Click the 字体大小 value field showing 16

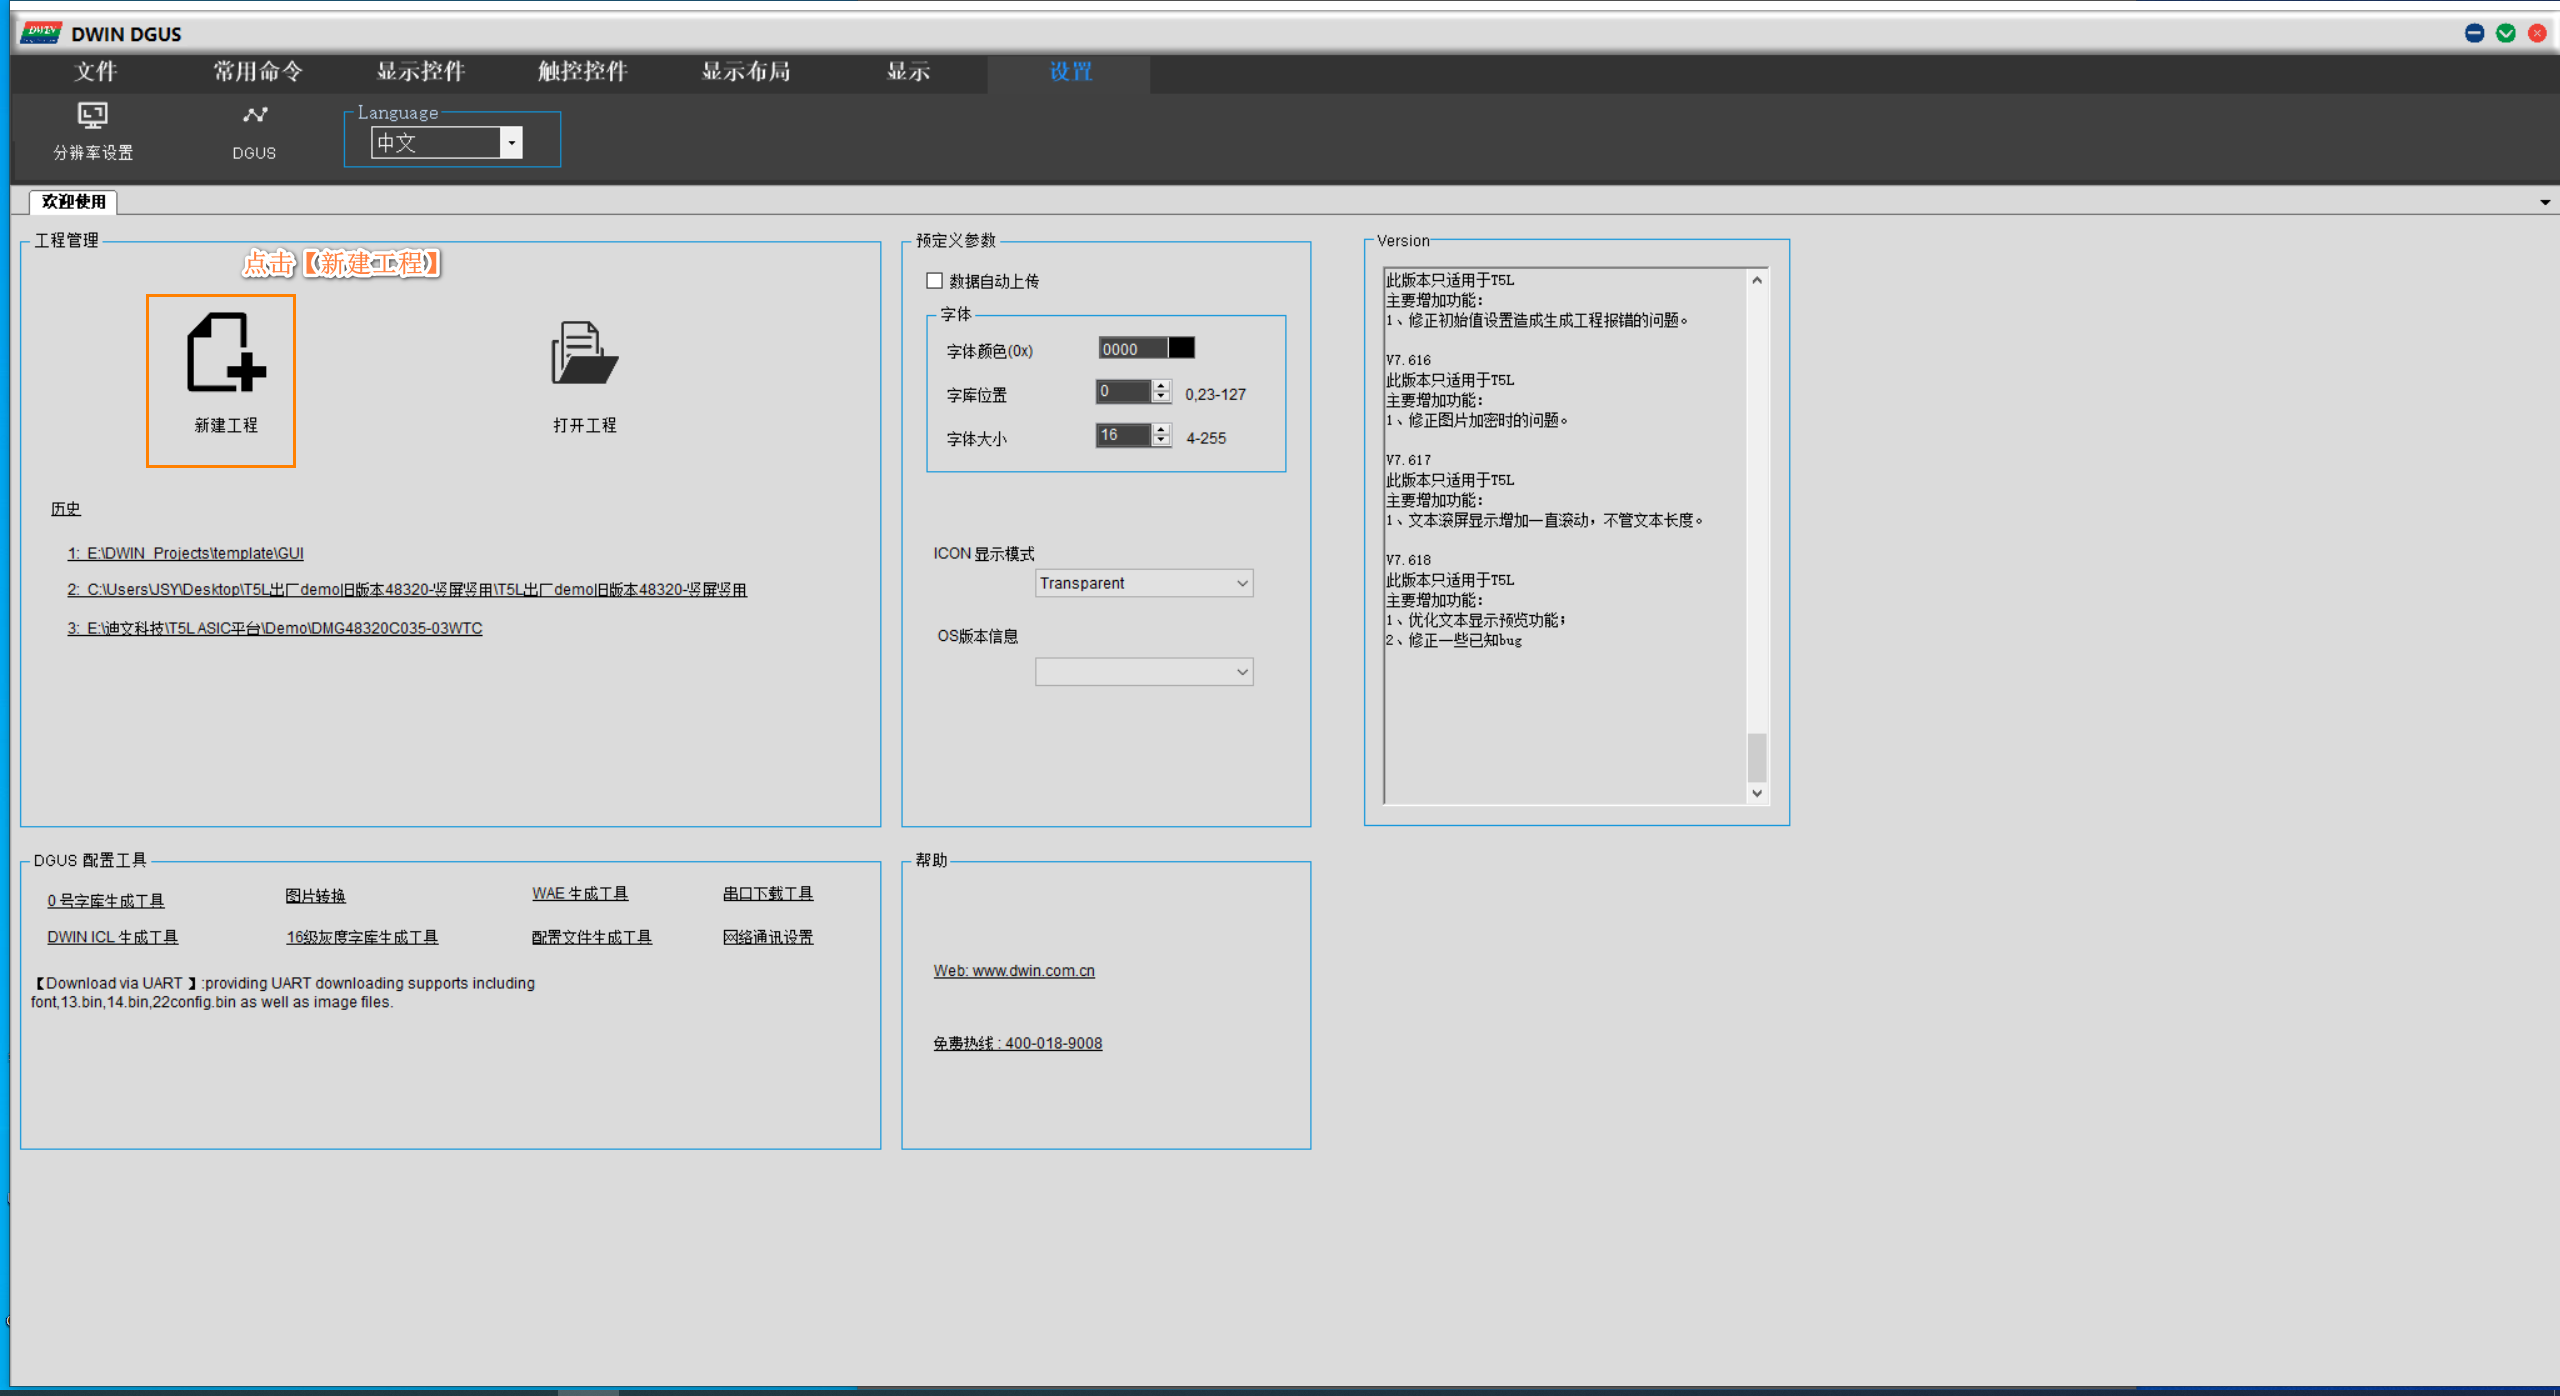pyautogui.click(x=1123, y=435)
